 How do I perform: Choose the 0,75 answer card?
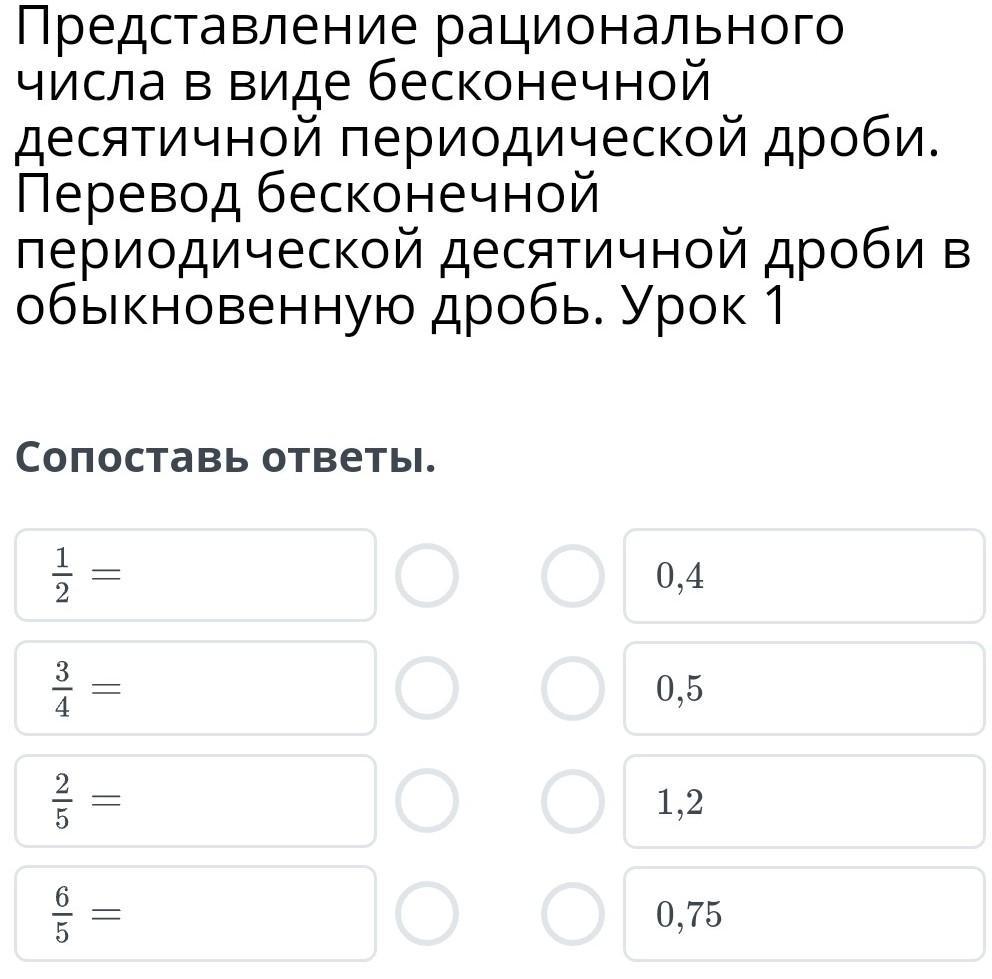(804, 914)
